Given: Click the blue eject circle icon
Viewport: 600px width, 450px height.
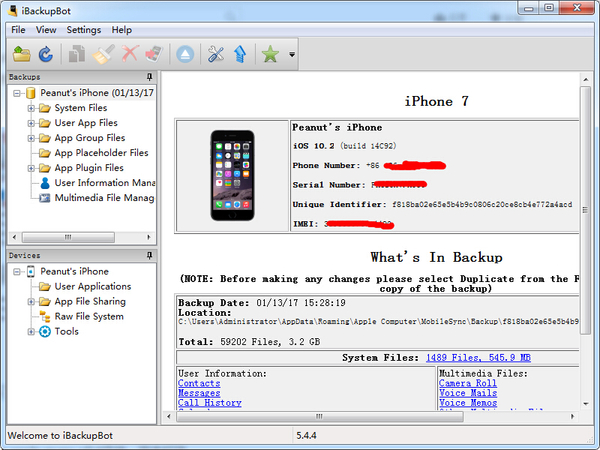Looking at the screenshot, I should [185, 54].
